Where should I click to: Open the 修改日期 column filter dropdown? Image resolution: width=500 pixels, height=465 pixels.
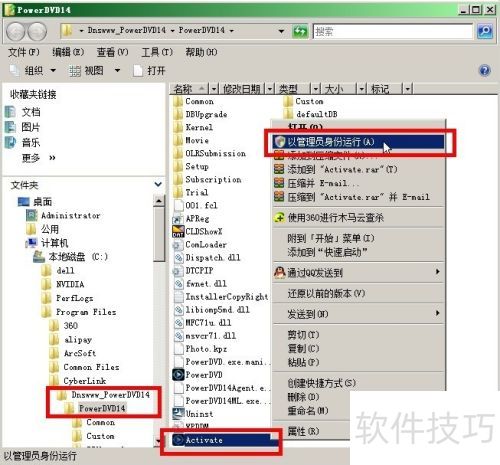[270, 89]
